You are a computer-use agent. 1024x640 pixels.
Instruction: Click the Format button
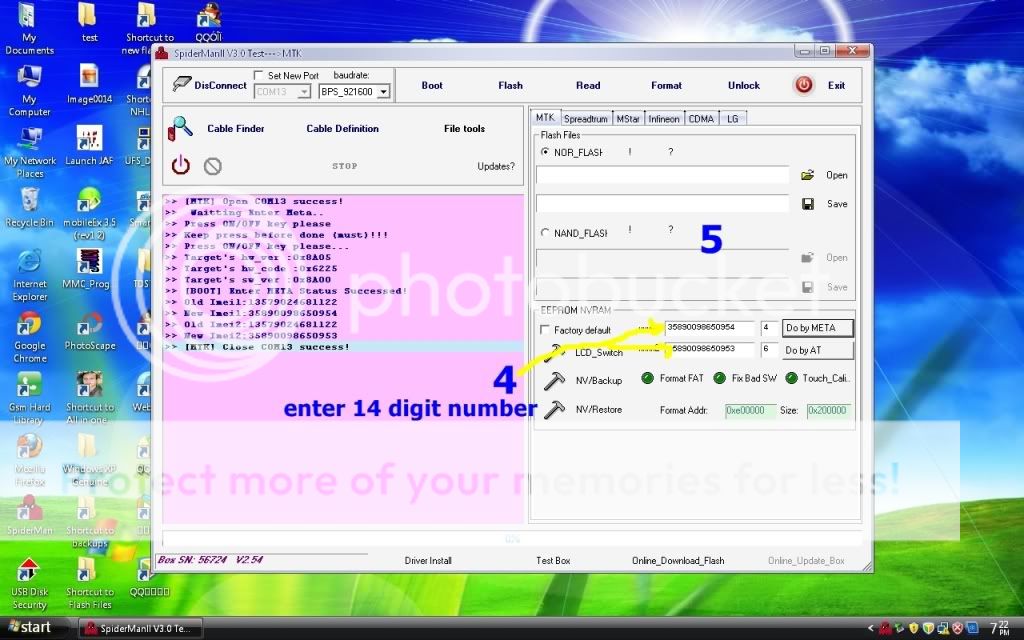(x=666, y=86)
